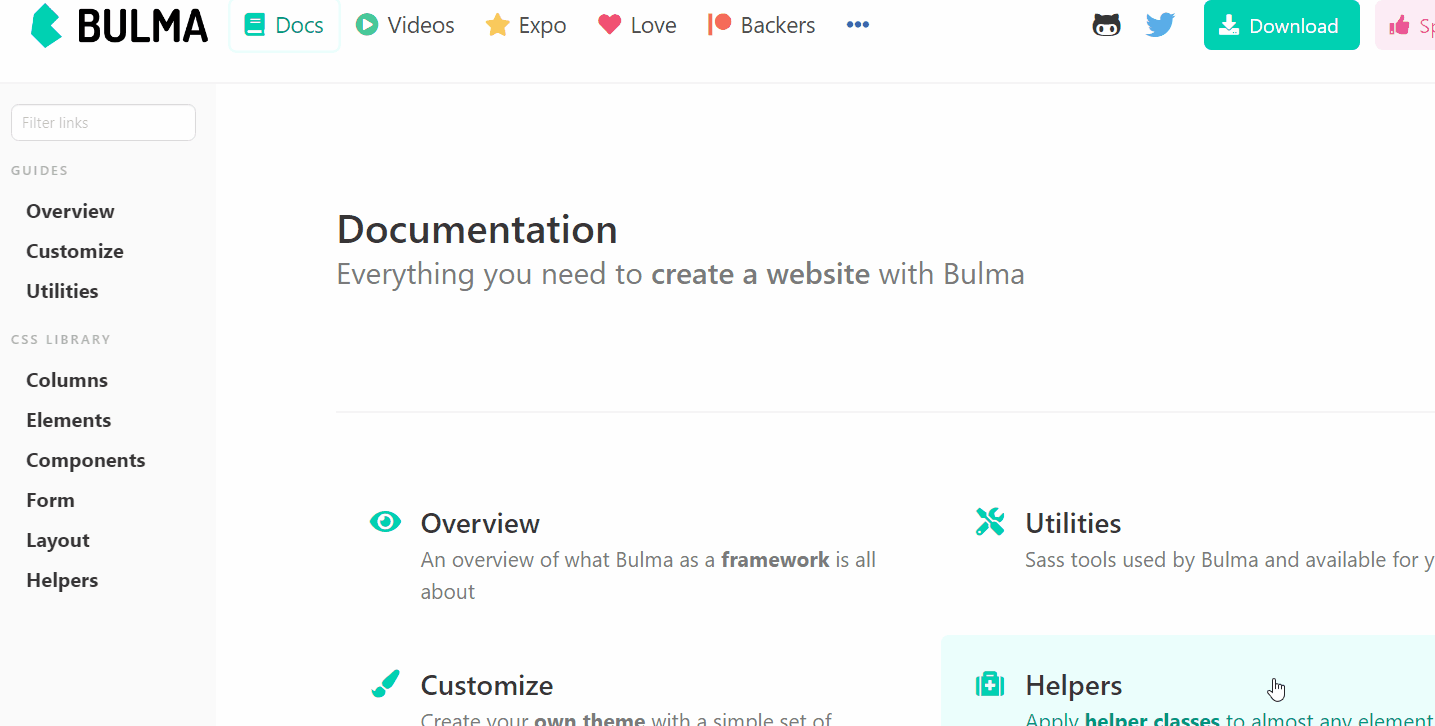Click the paintbrush icon beside Customize card
Image resolution: width=1435 pixels, height=726 pixels.
(385, 684)
